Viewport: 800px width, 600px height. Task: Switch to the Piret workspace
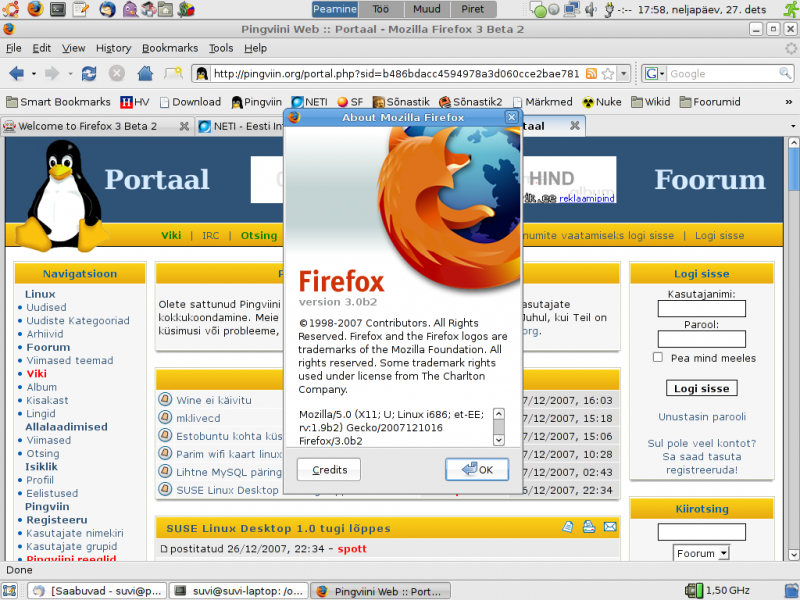(x=473, y=9)
